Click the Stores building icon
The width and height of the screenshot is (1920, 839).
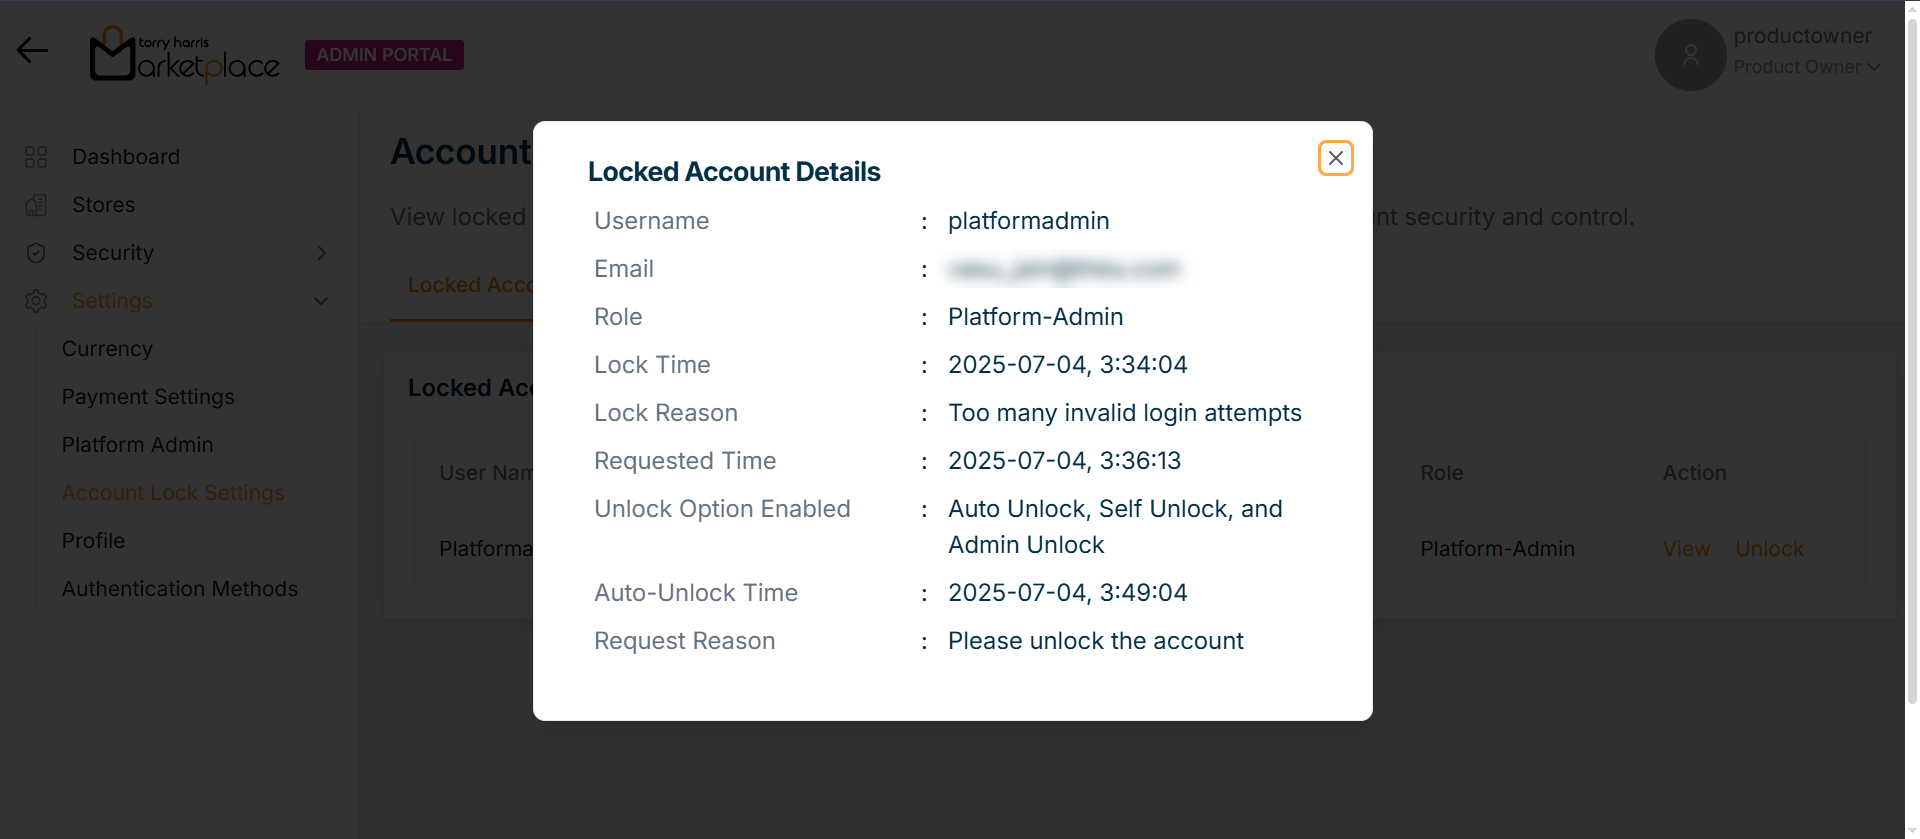tap(36, 205)
